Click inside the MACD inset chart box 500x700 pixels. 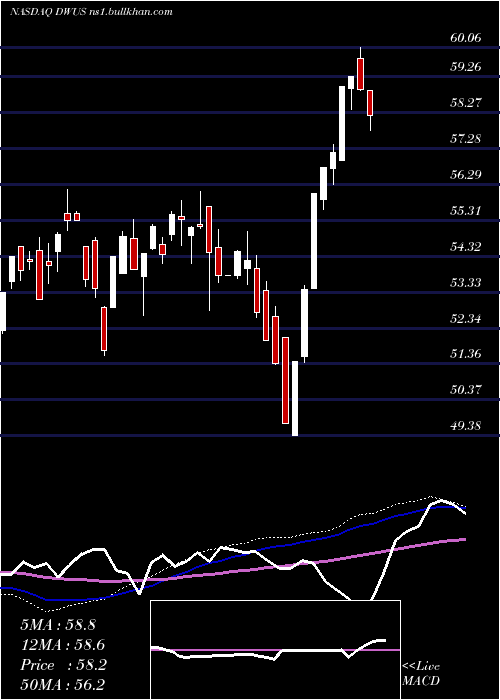click(275, 650)
